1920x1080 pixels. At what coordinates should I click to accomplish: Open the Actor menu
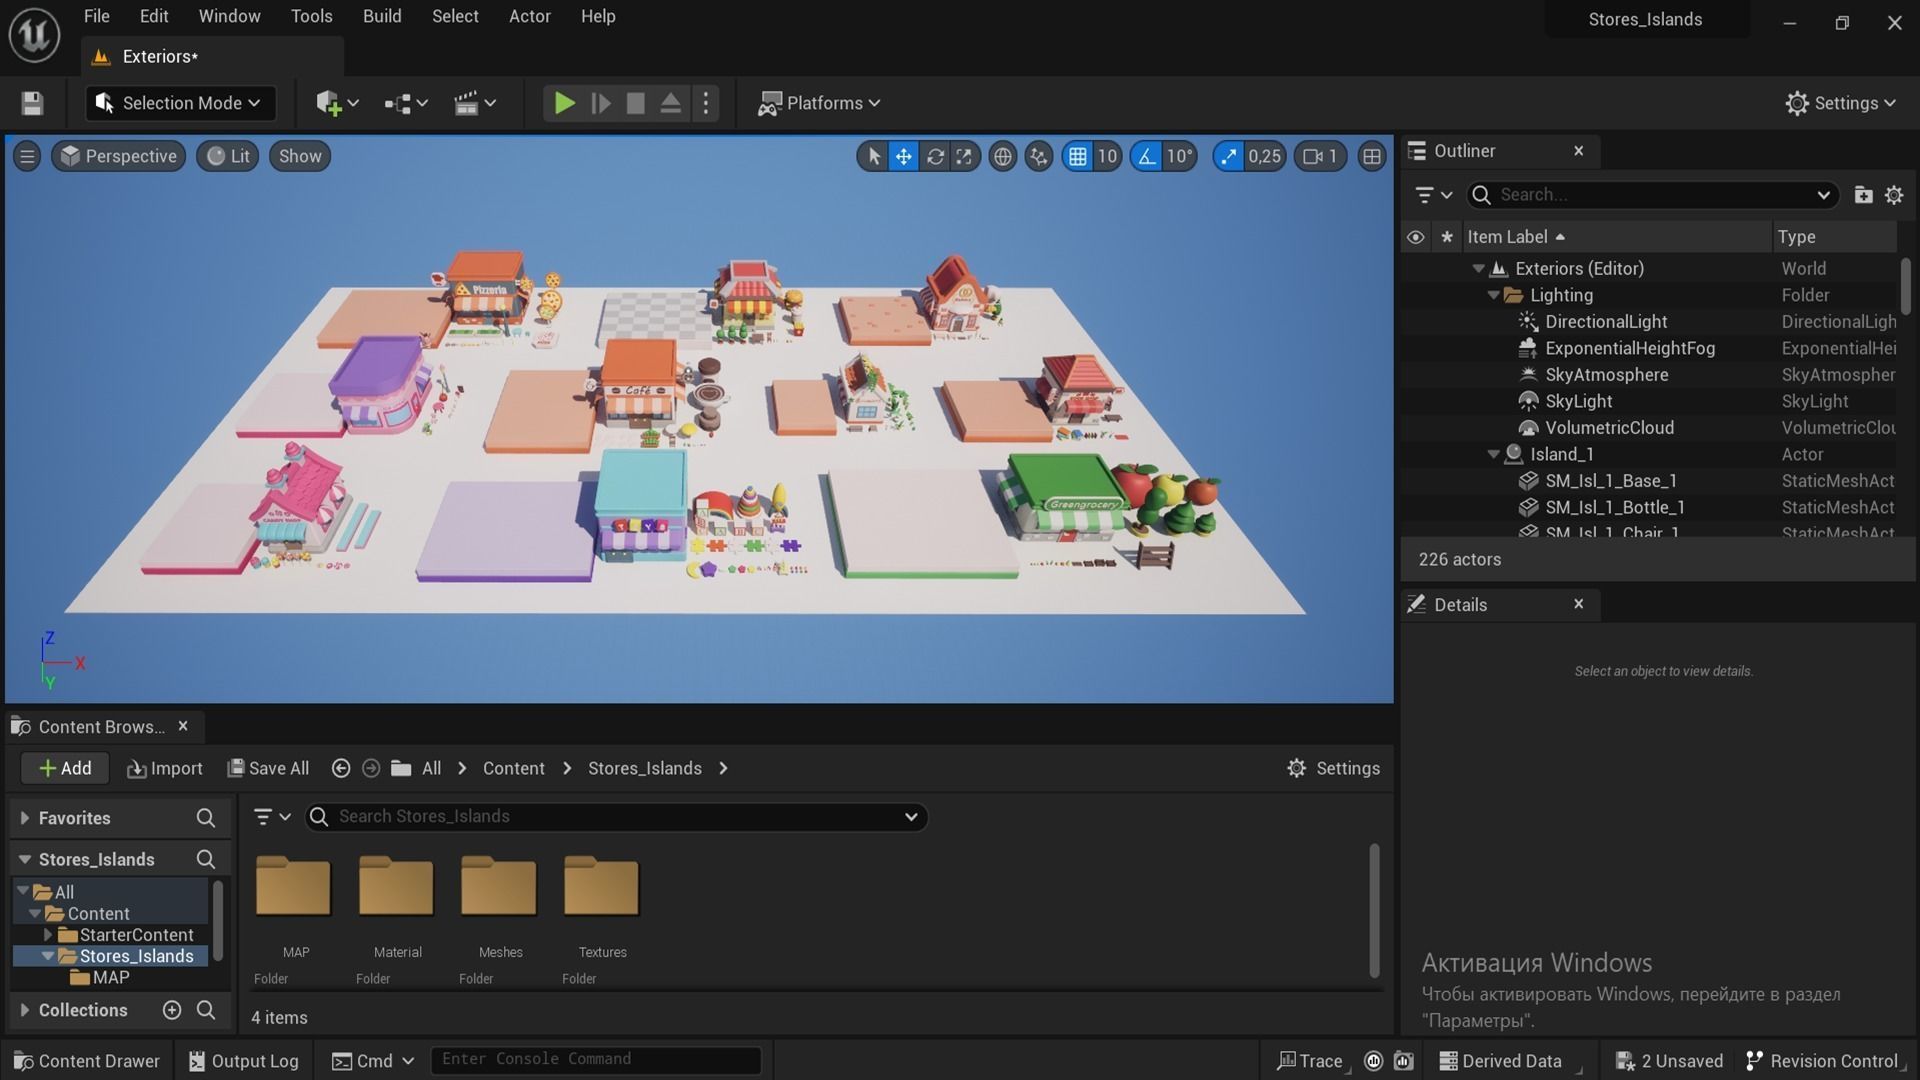pyautogui.click(x=530, y=16)
